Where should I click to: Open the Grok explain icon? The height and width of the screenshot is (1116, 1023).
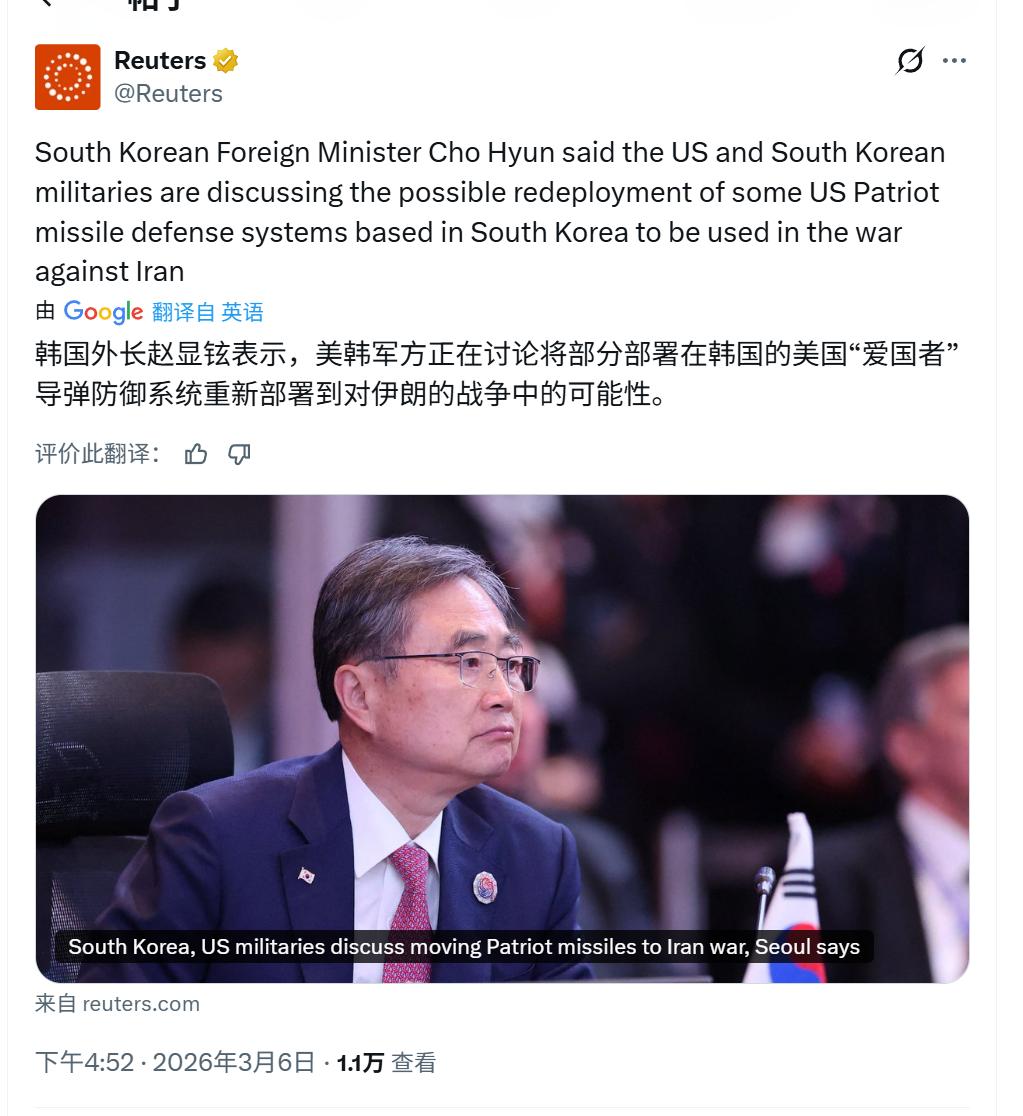(910, 60)
